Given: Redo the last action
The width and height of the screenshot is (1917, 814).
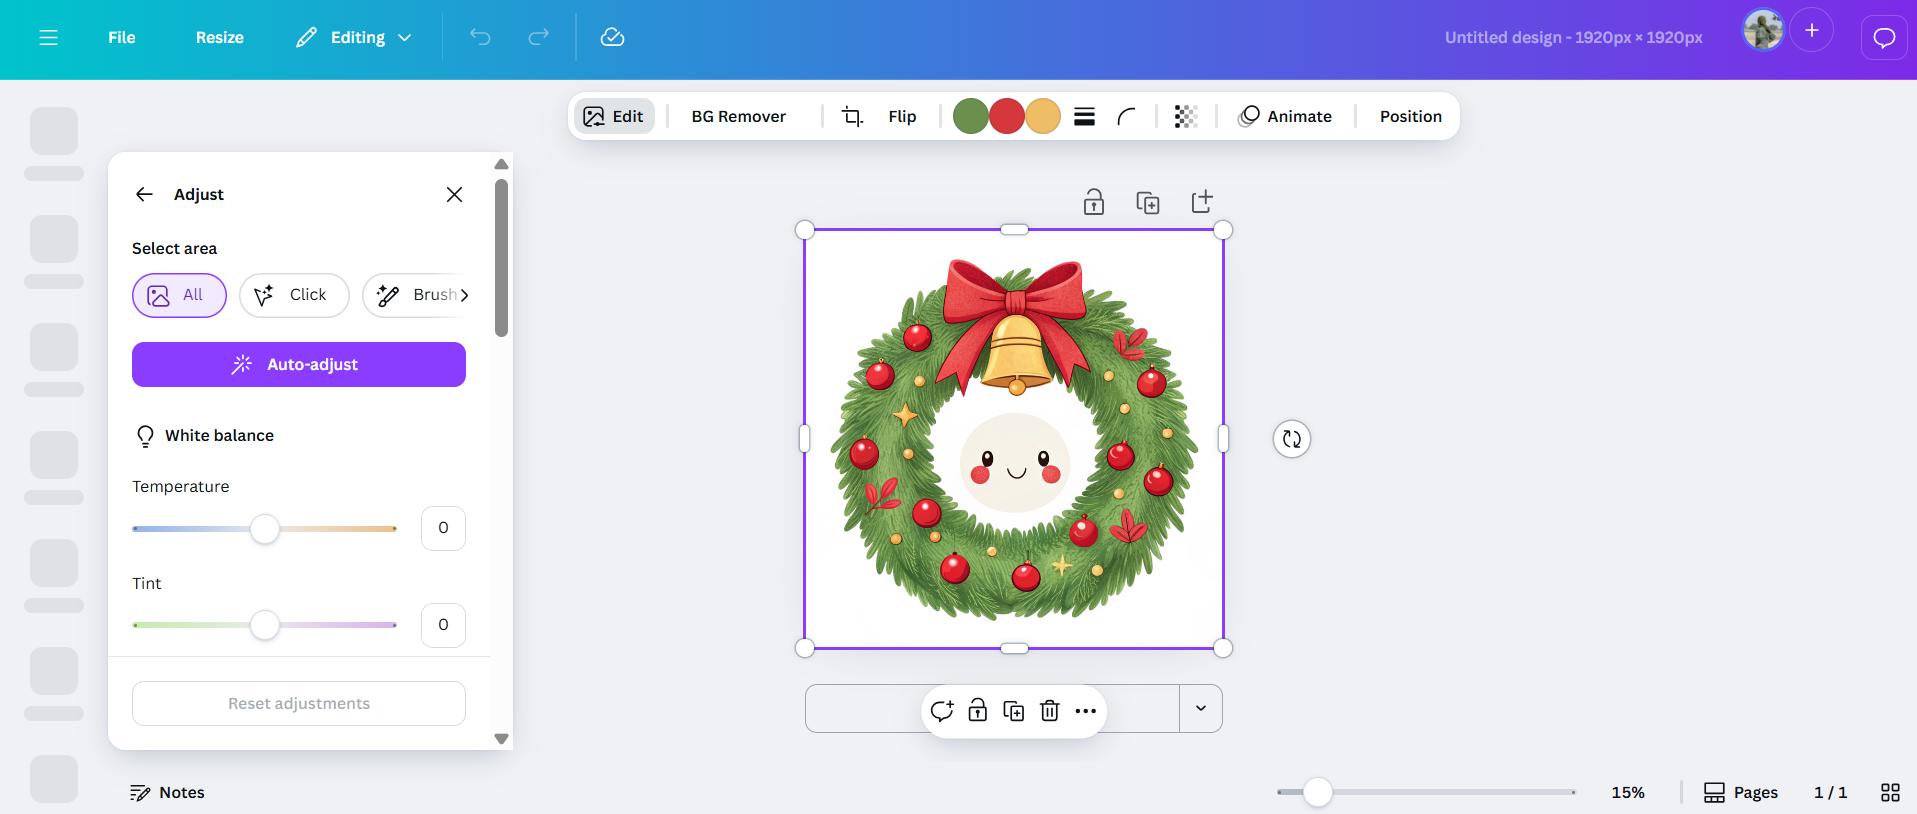Looking at the screenshot, I should 539,37.
